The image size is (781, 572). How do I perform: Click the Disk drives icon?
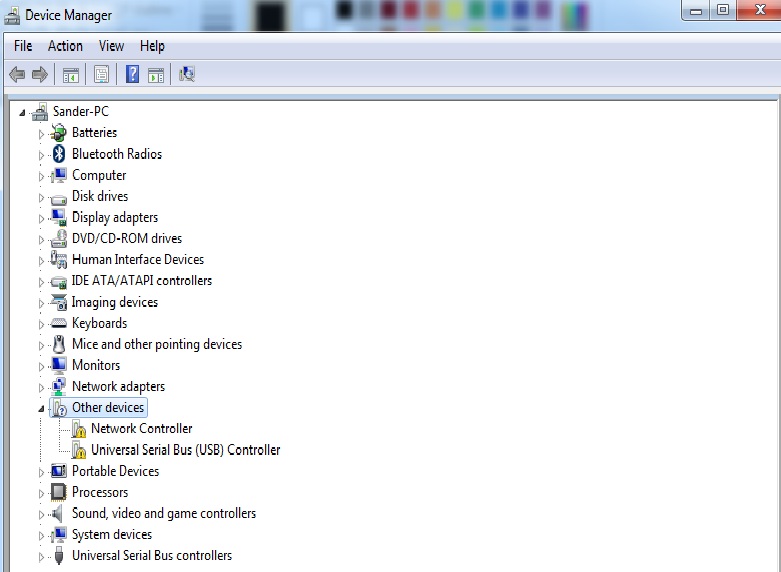coord(59,198)
